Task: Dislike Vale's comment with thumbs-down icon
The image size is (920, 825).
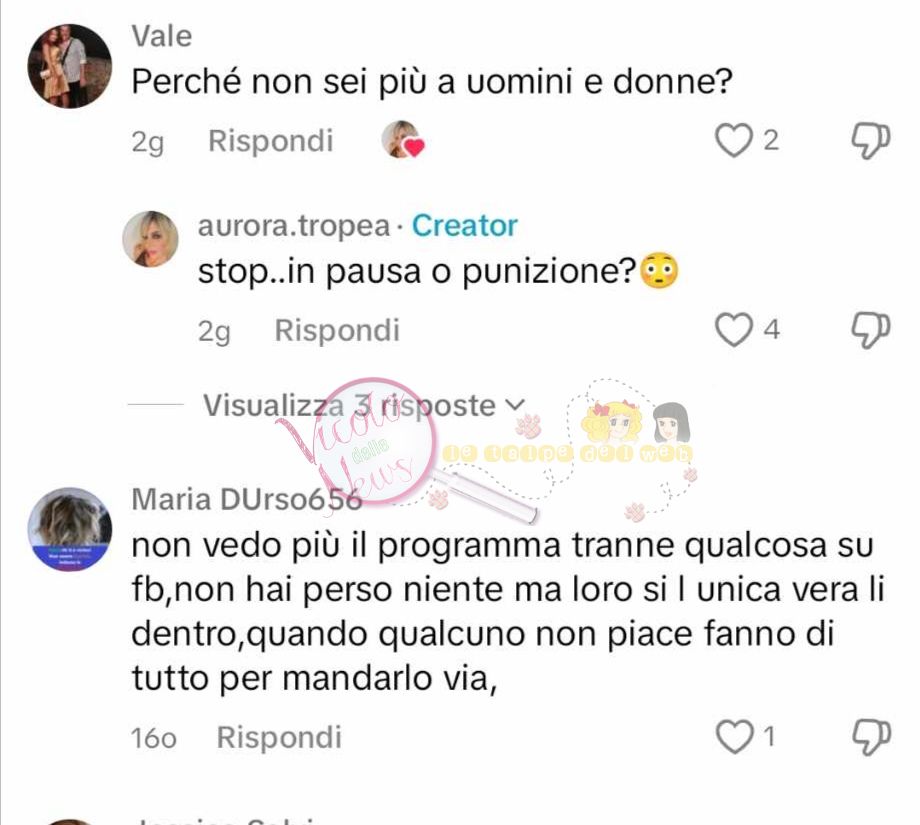Action: [871, 140]
